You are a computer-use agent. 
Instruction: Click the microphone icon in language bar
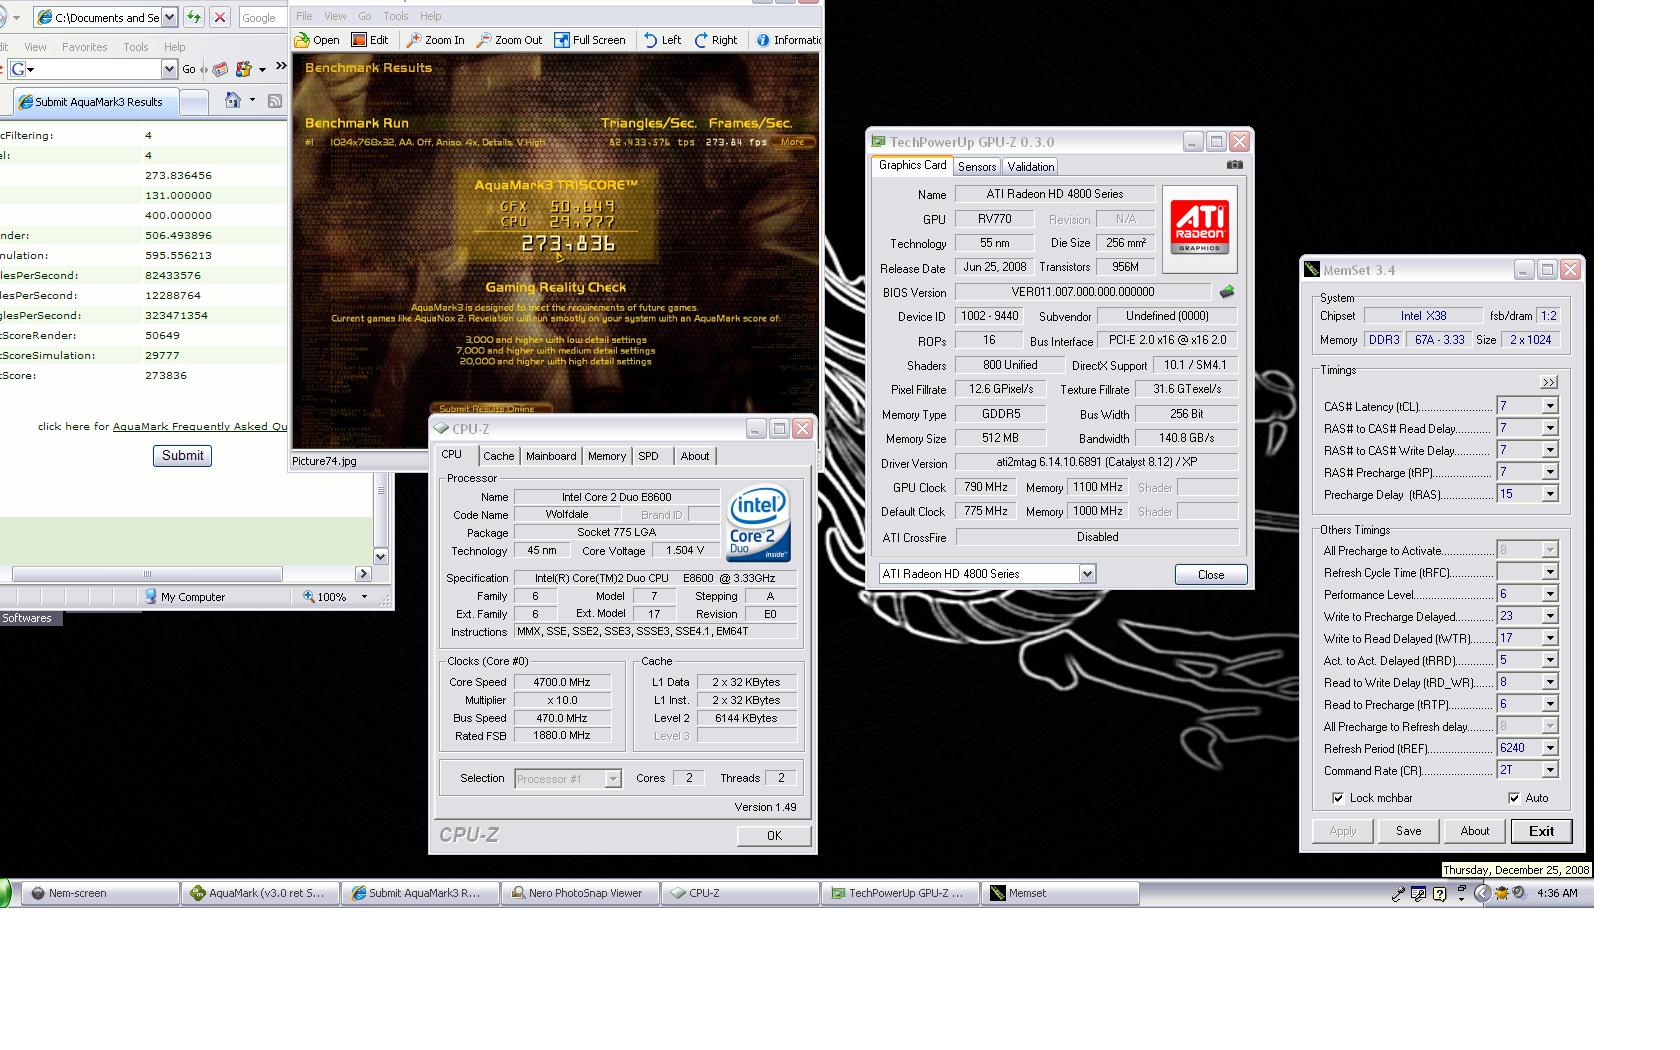coord(1398,894)
